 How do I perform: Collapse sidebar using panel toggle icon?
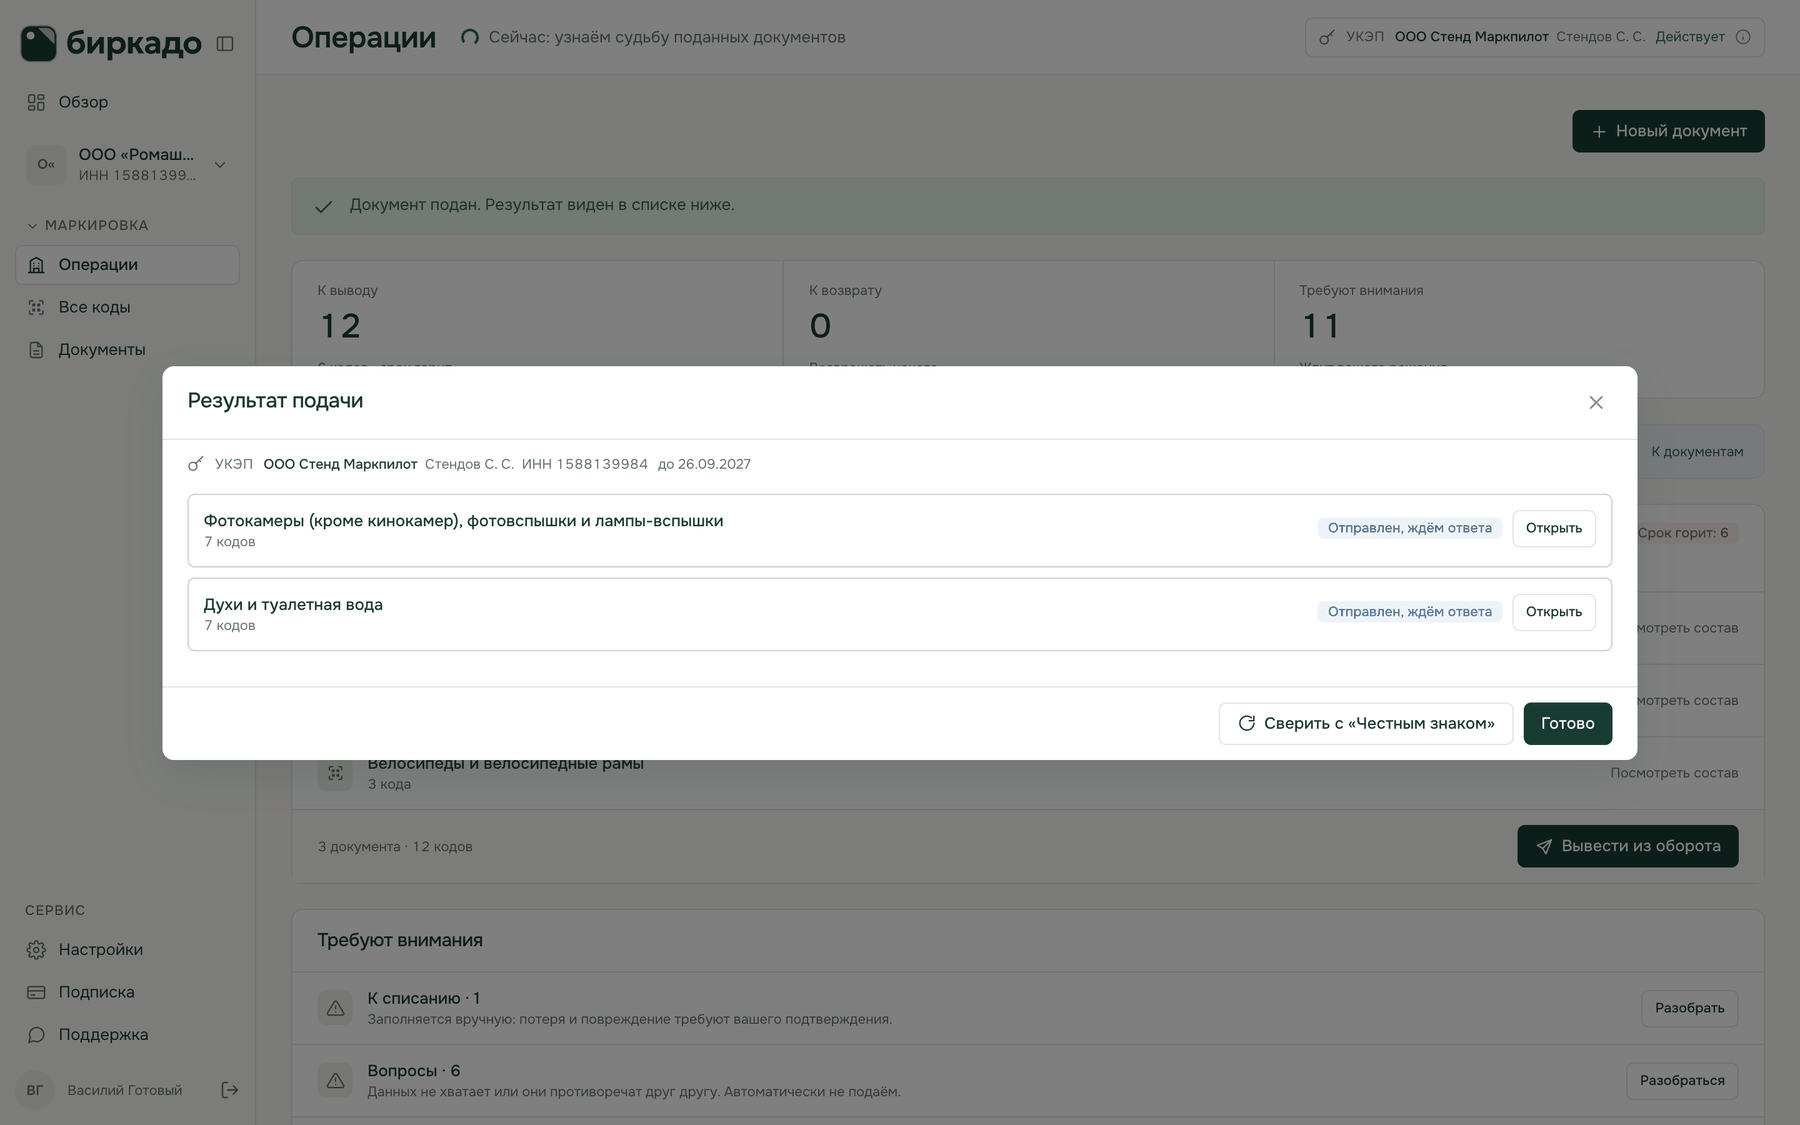[x=225, y=44]
